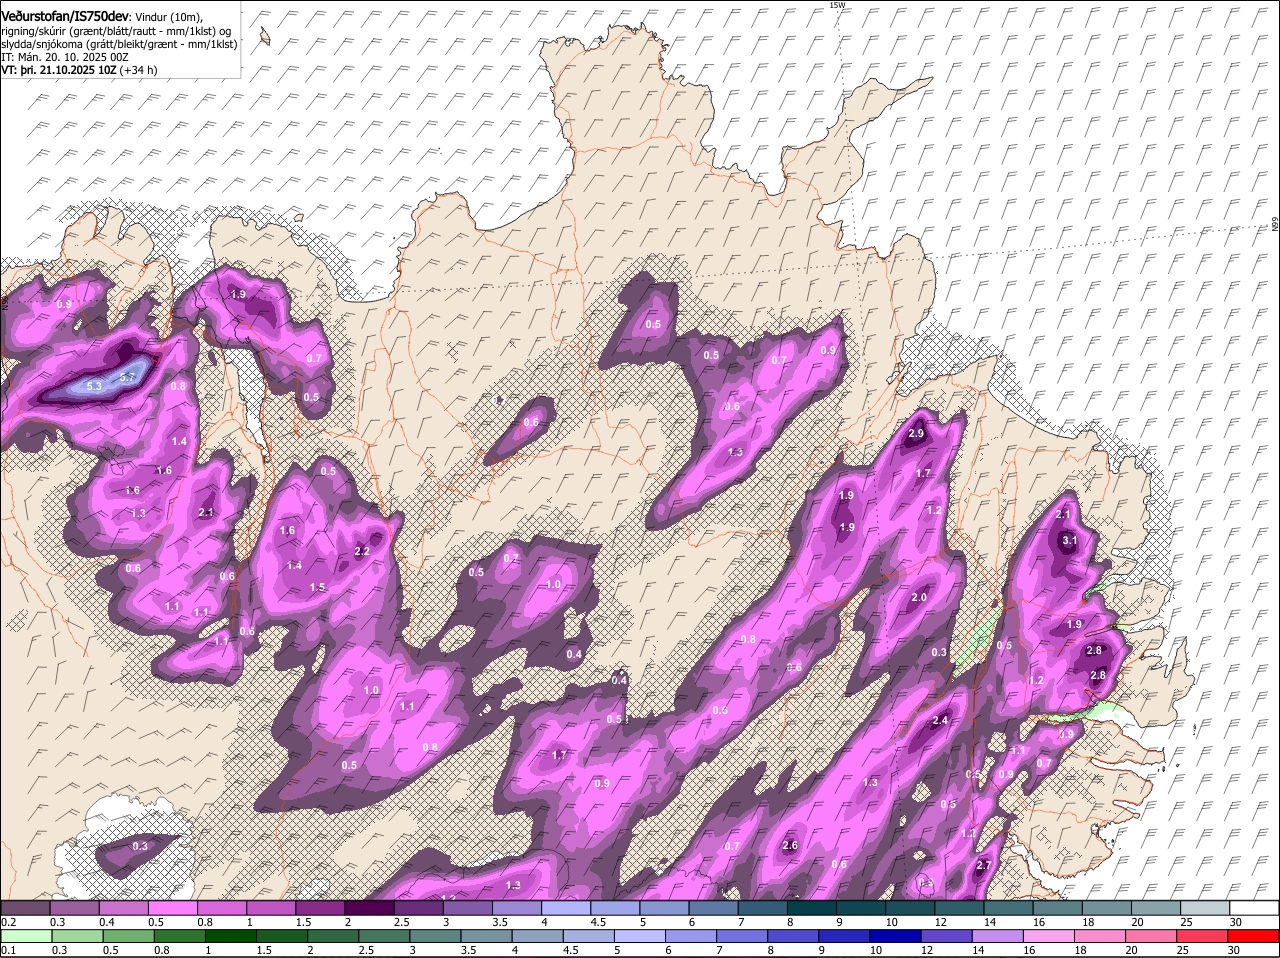Select the palest green swatch starting at 0.1
1280x958 pixels.
27,936
